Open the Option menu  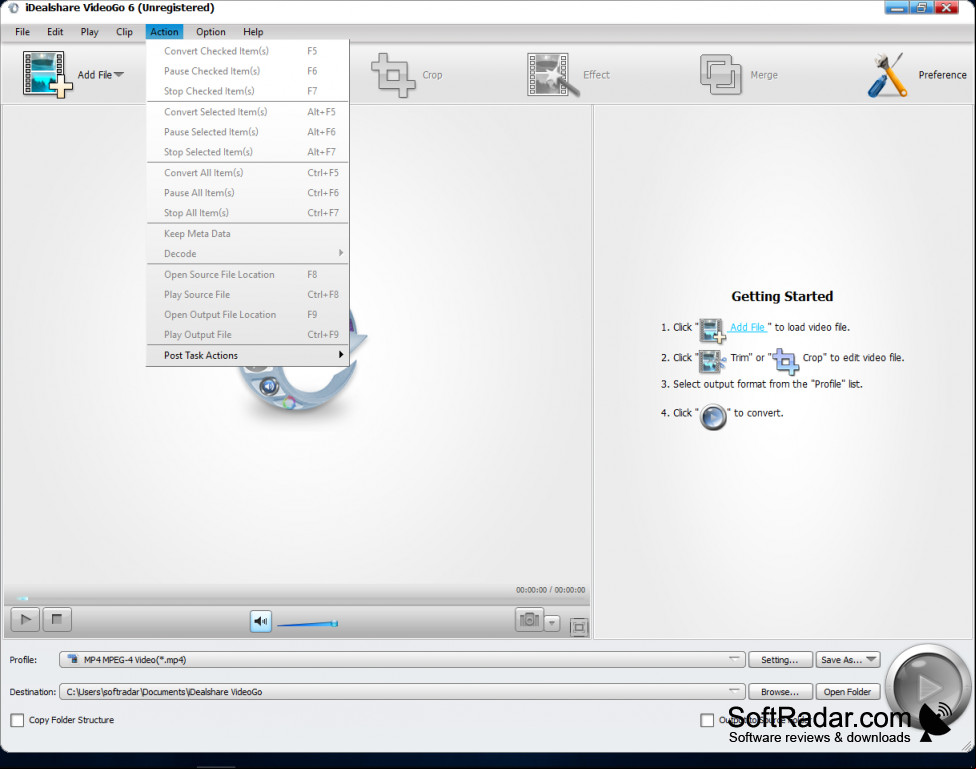point(211,32)
